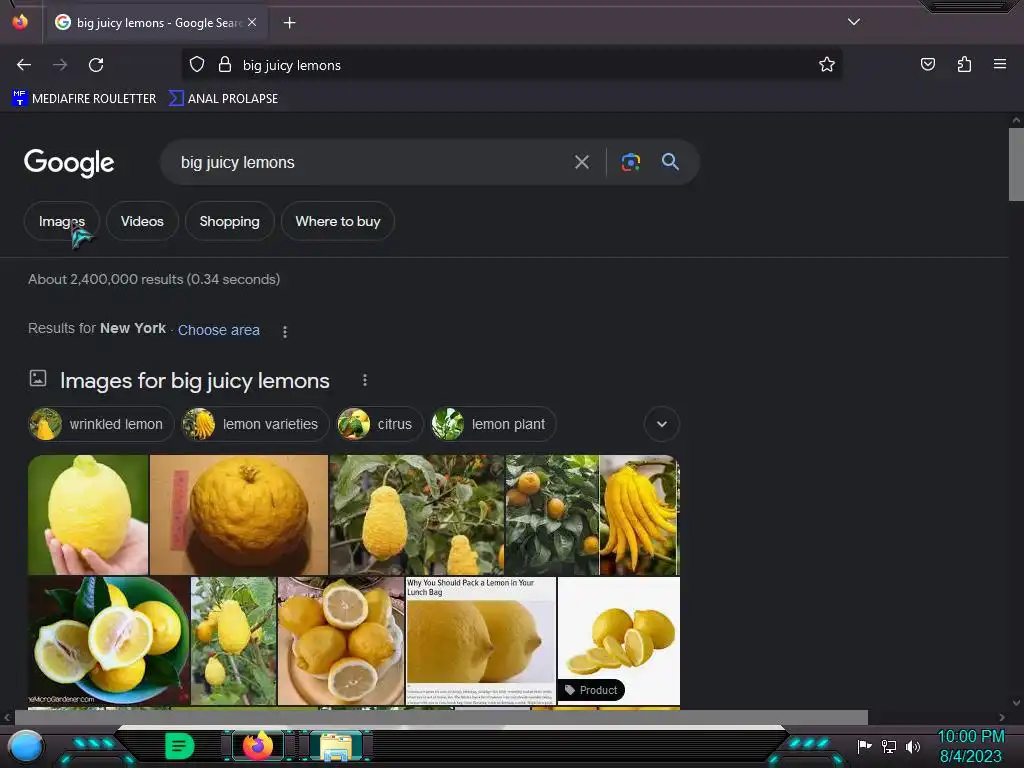Open Action Center flag tray icon

(864, 746)
